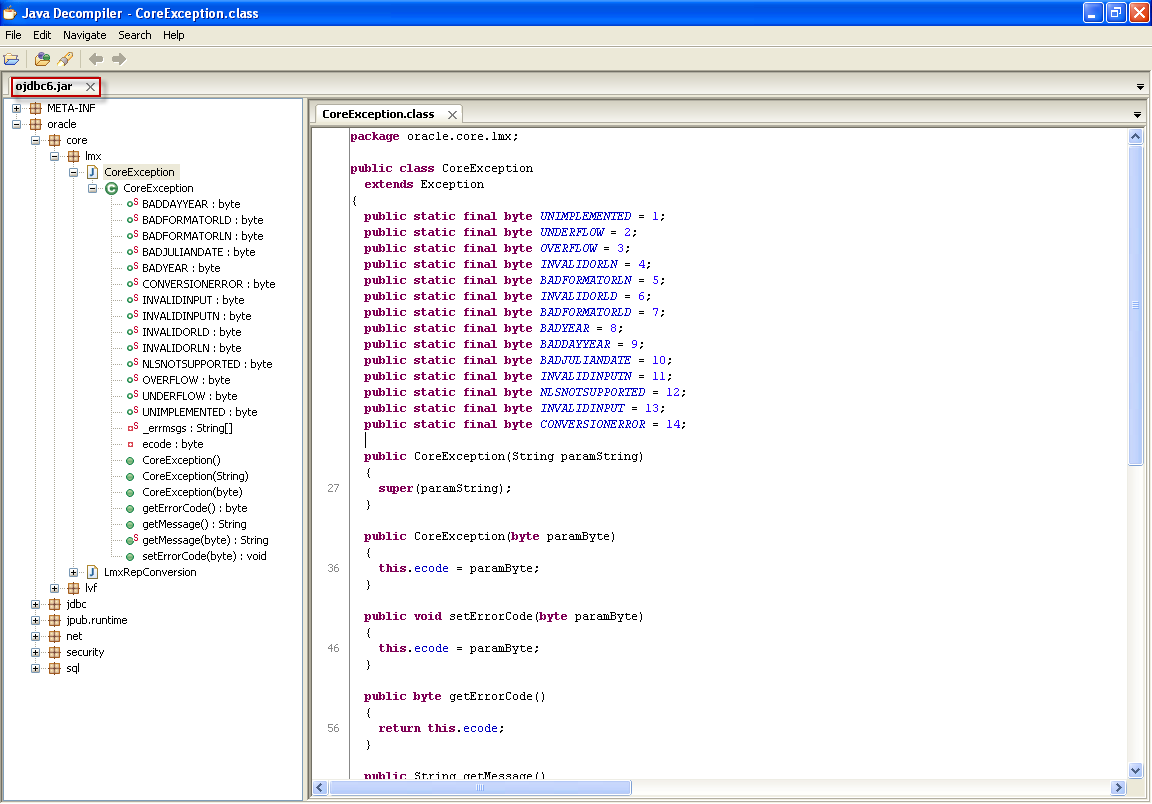Close the ojdbc6.jar tab
Viewport: 1152px width, 804px height.
pos(90,87)
